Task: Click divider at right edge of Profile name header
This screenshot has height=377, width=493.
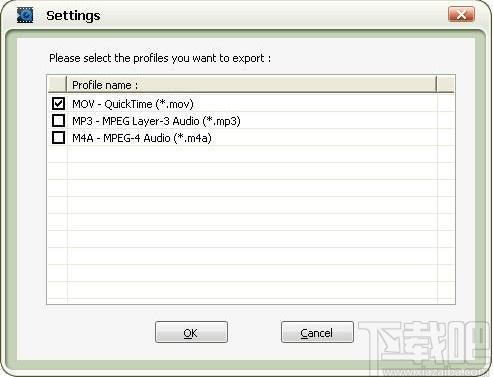Action: click(437, 85)
